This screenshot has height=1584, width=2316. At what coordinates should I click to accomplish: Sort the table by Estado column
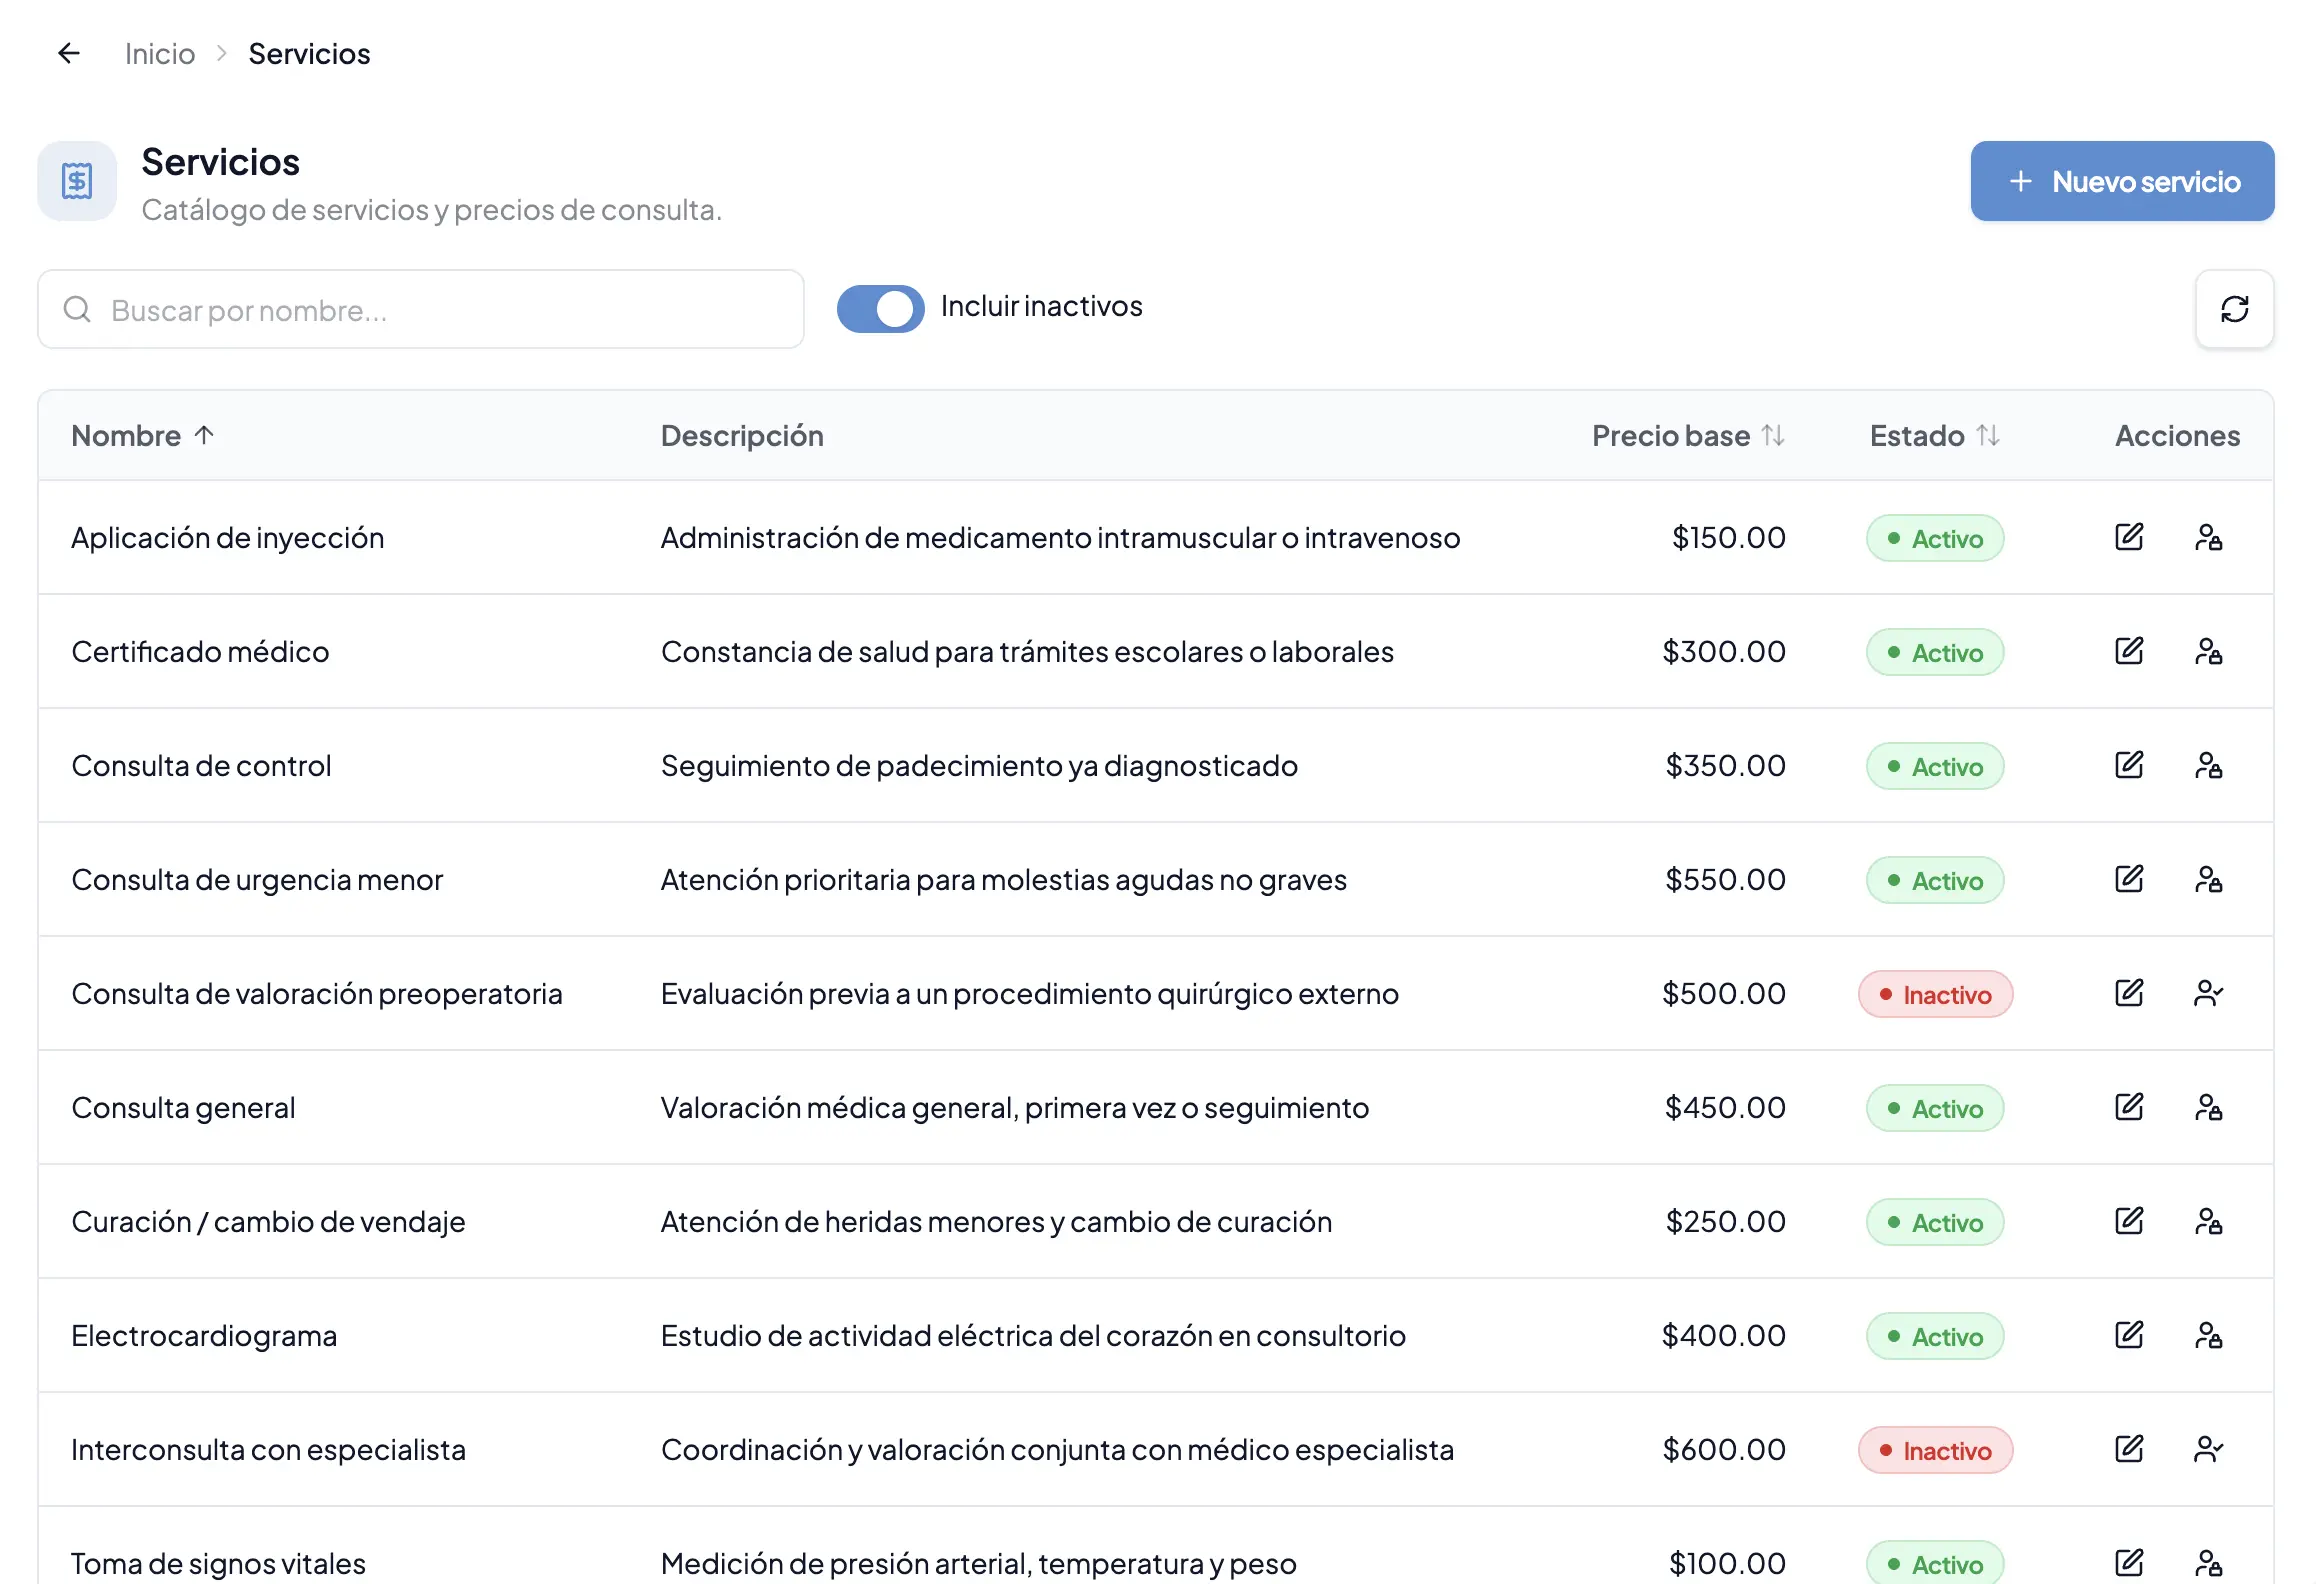click(x=1934, y=436)
